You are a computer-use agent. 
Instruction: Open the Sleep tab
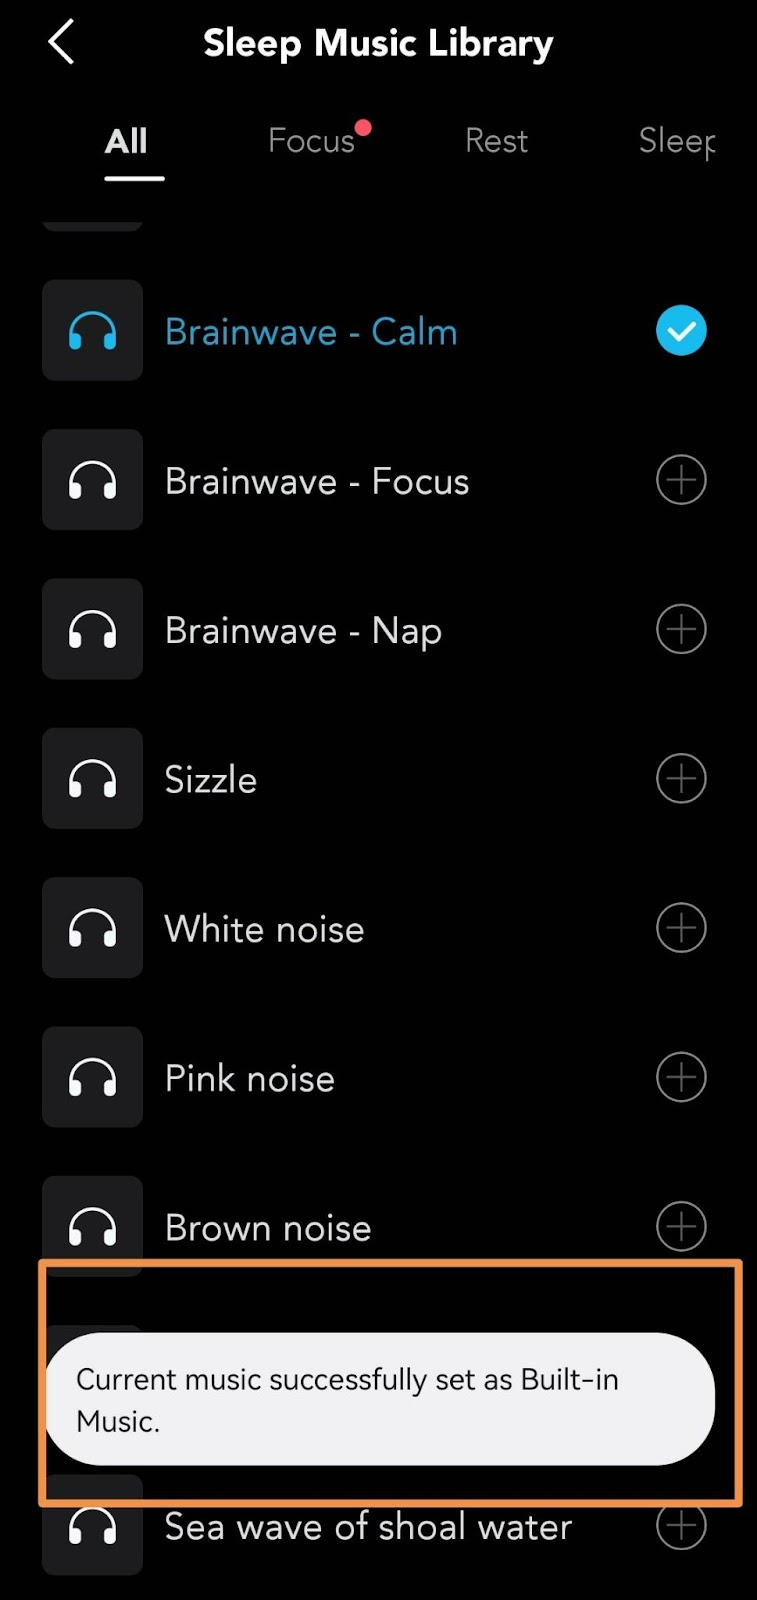point(677,141)
